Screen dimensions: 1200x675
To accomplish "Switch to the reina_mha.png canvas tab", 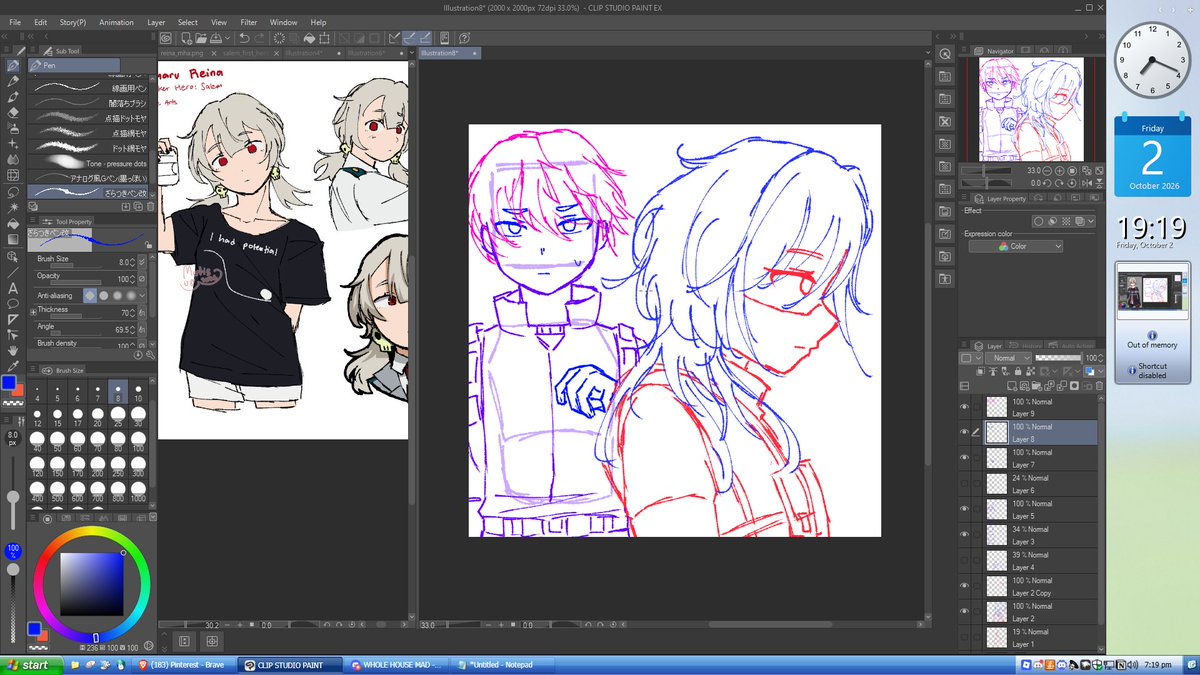I will coord(183,53).
